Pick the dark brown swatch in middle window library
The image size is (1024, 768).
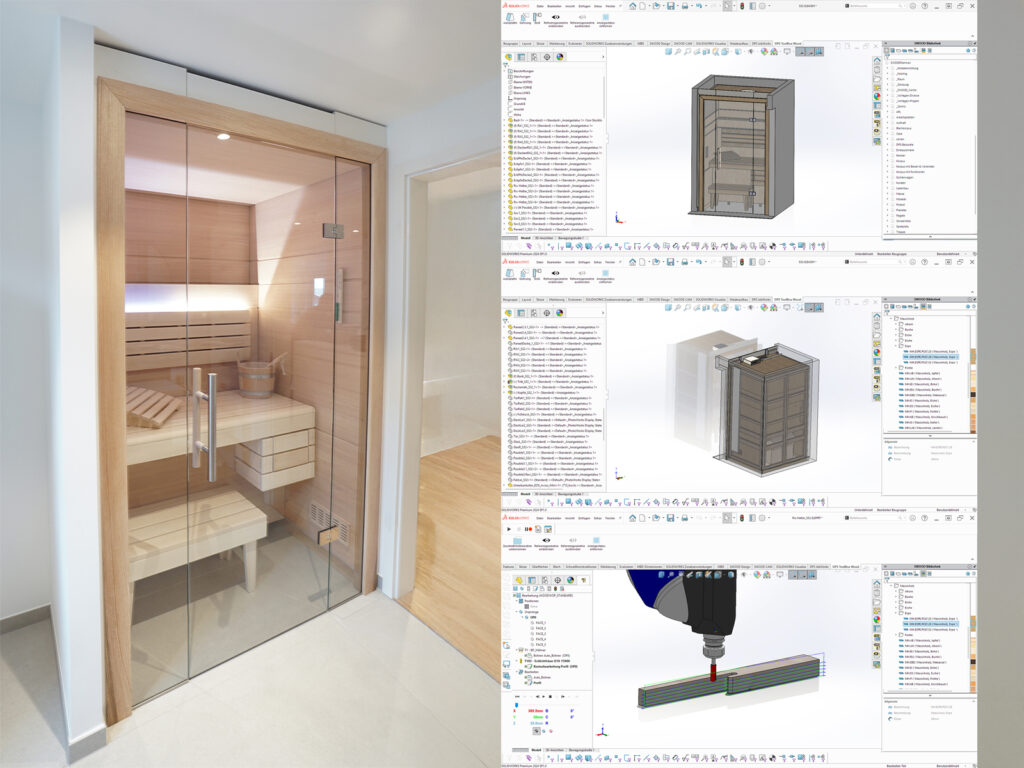pos(972,394)
